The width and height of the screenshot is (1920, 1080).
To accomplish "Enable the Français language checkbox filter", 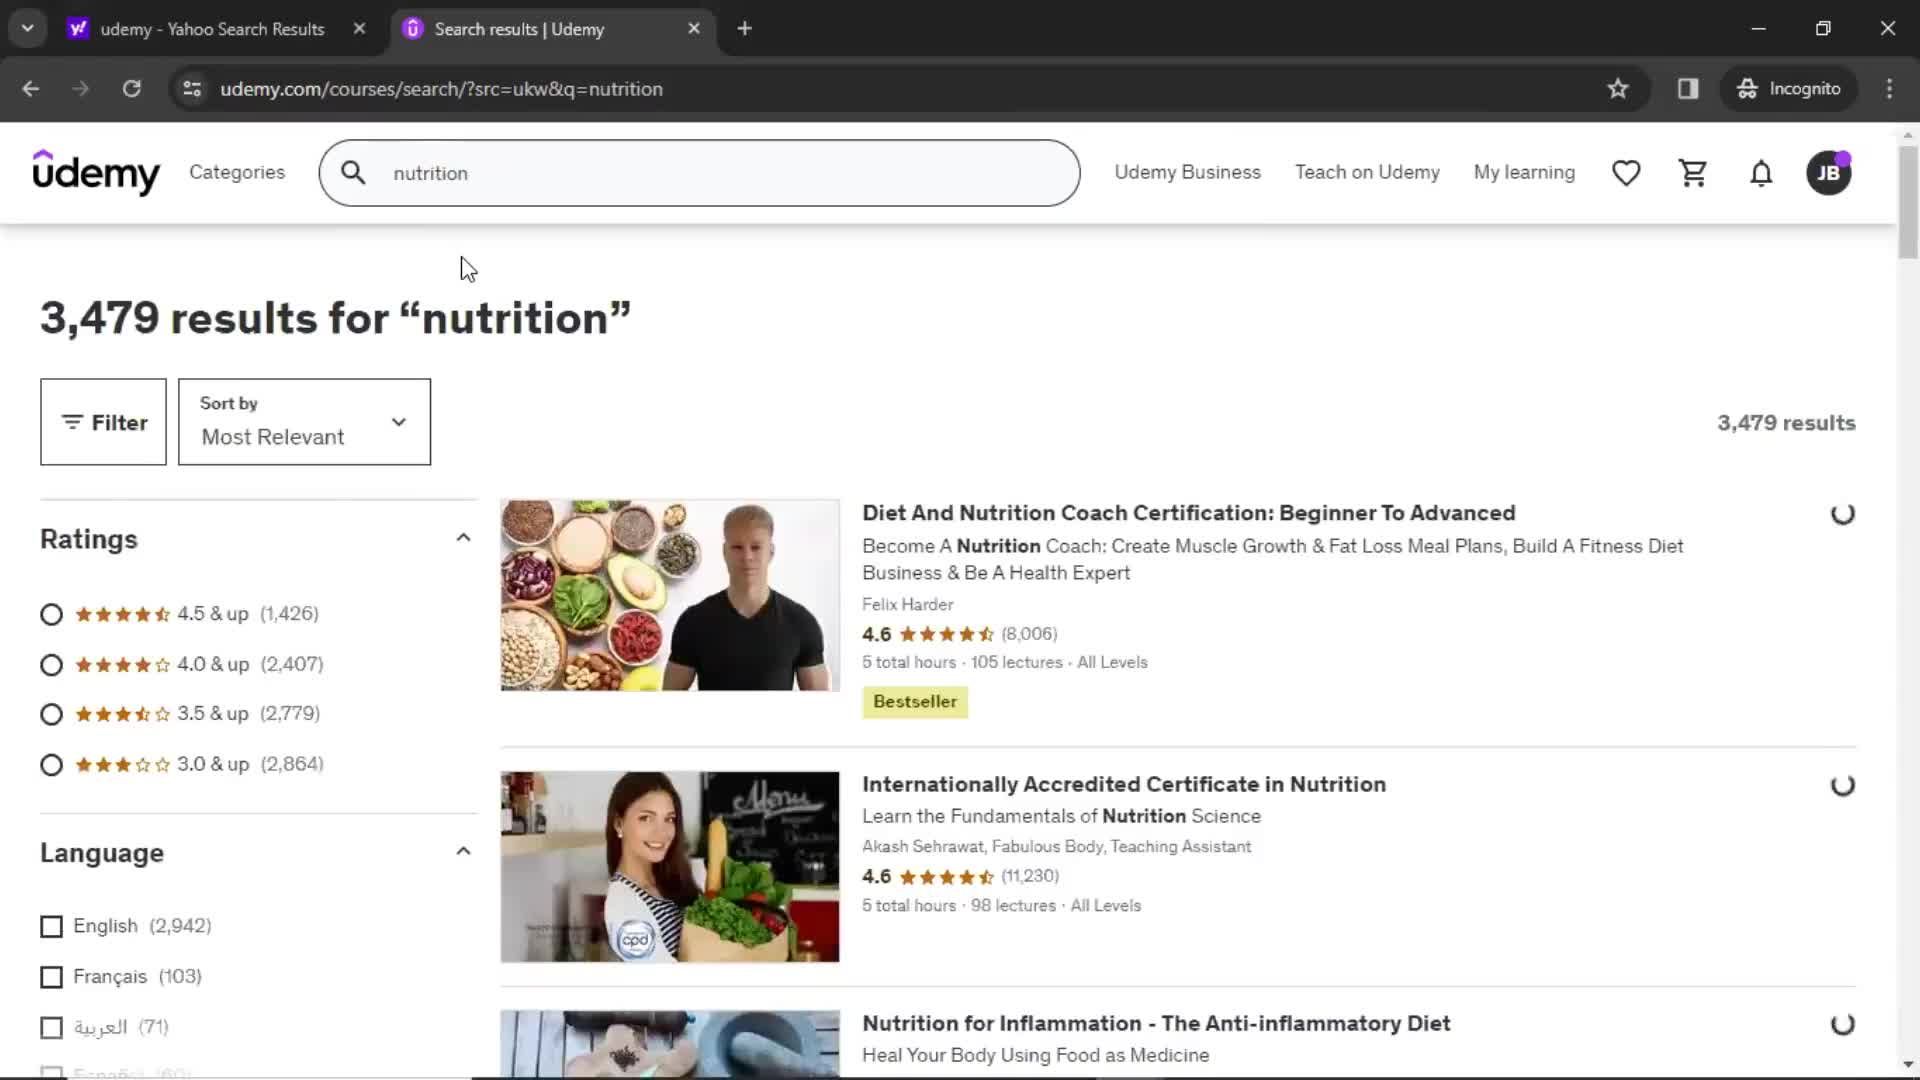I will (x=50, y=976).
